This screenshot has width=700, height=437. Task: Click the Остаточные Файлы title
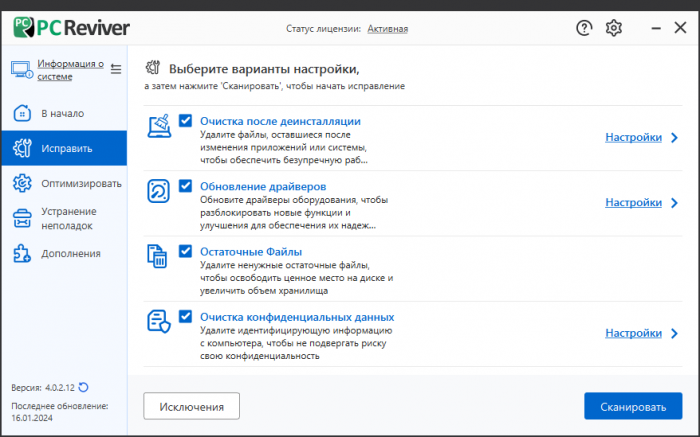[251, 251]
